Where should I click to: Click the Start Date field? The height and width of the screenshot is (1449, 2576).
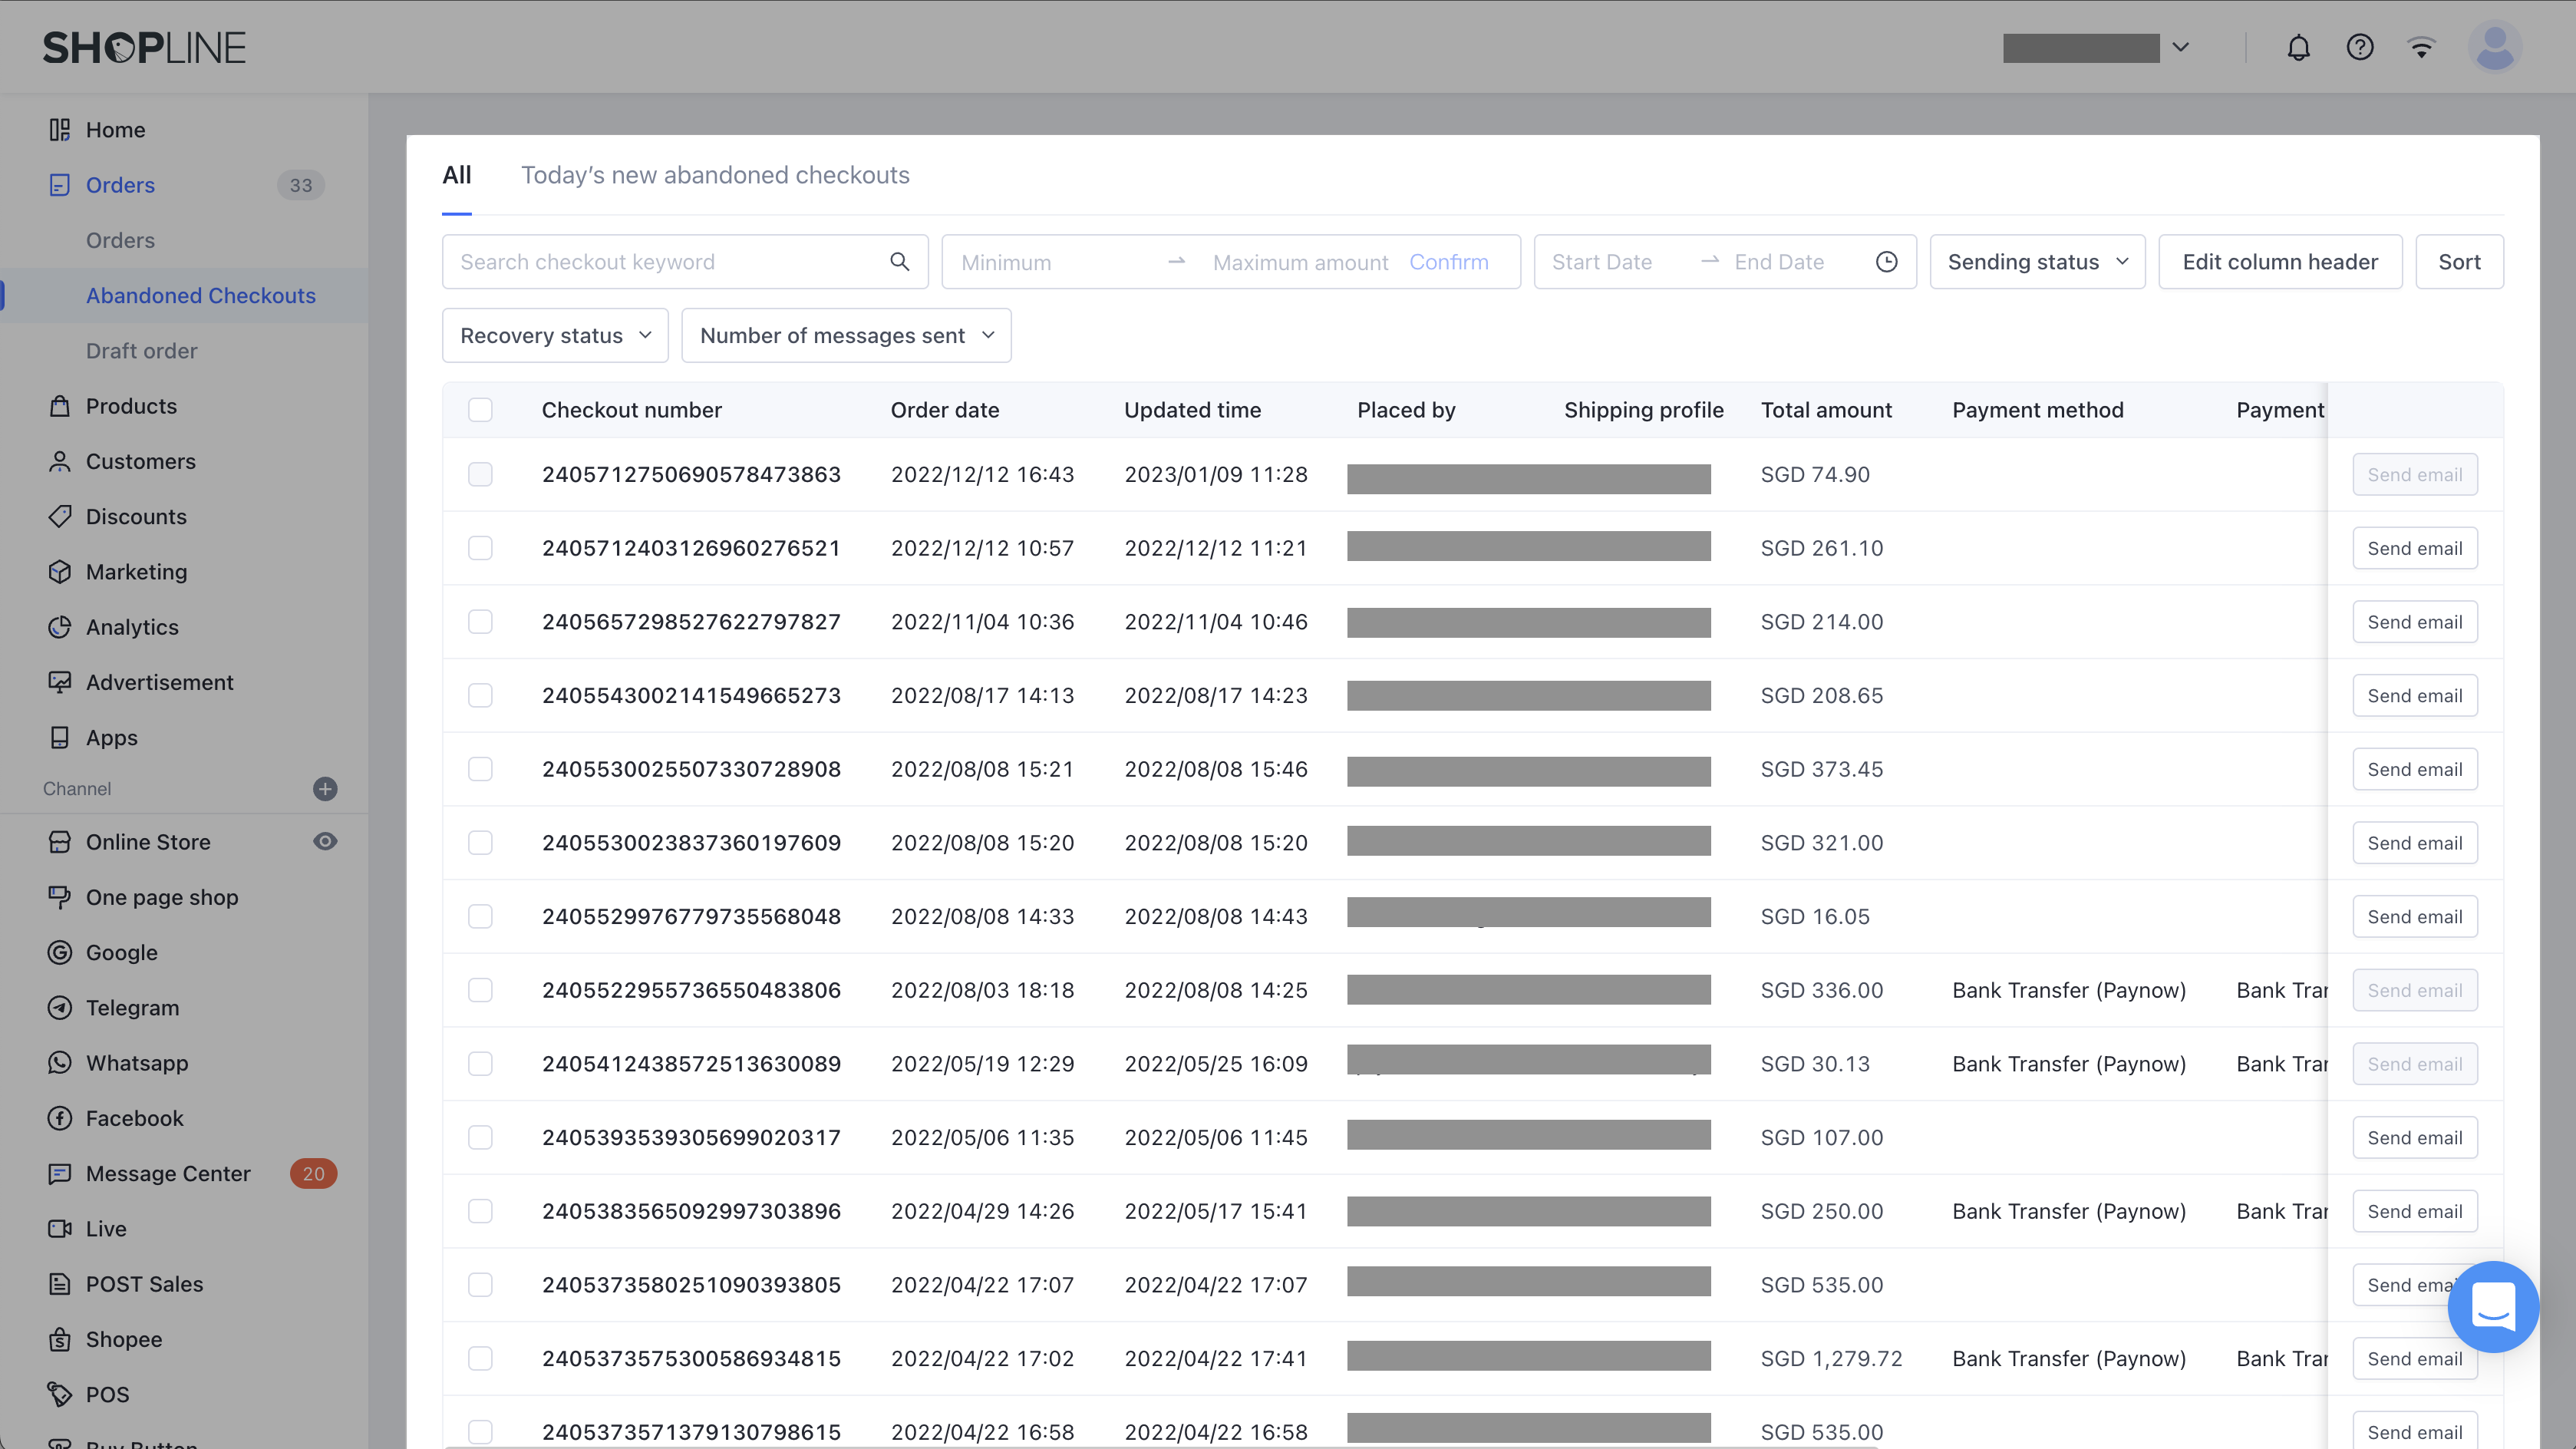coord(1610,262)
